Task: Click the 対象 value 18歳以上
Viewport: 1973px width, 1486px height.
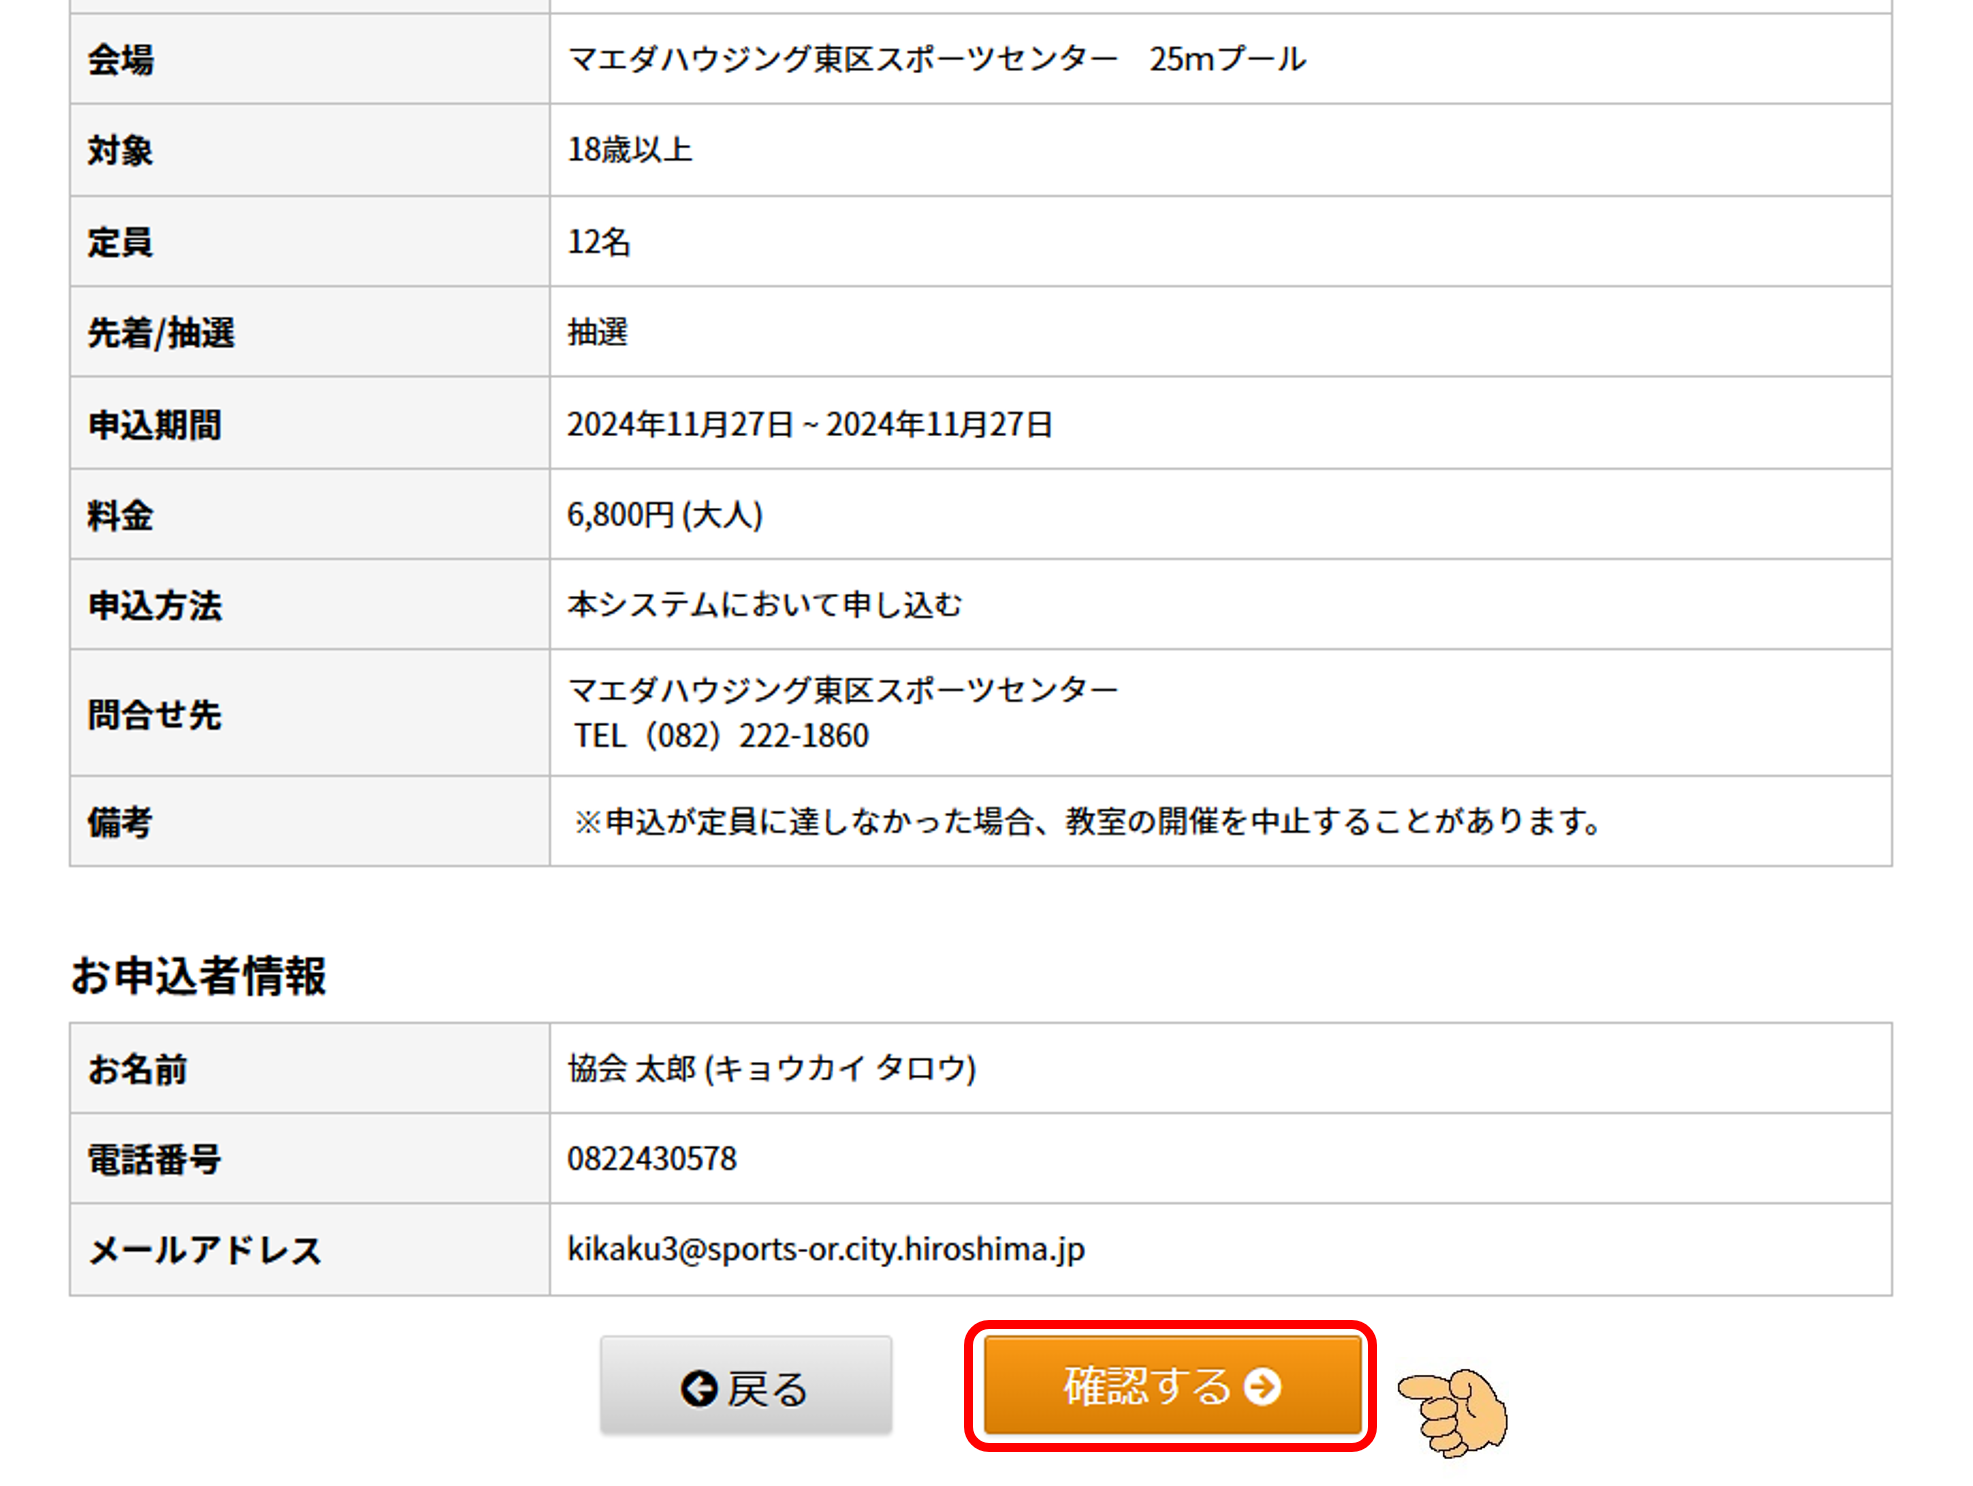Action: 629,150
